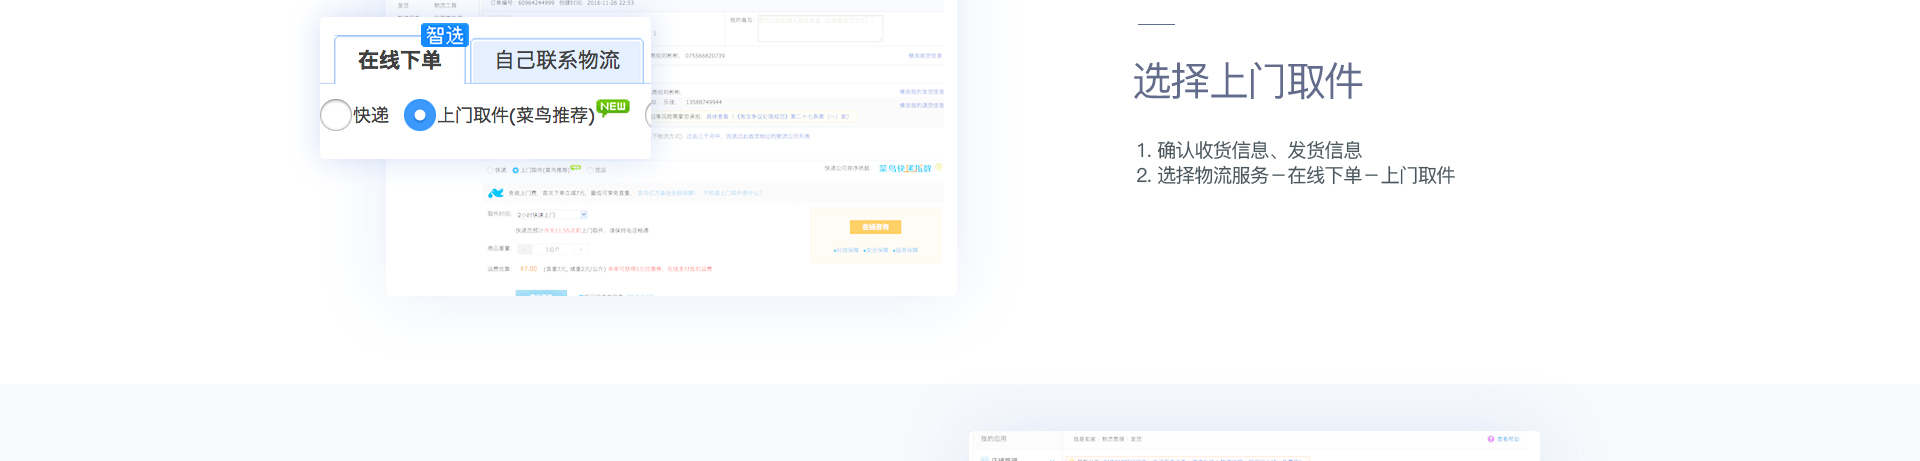Click the blue 智选 badge
Screen dimensions: 1920x461
click(445, 35)
